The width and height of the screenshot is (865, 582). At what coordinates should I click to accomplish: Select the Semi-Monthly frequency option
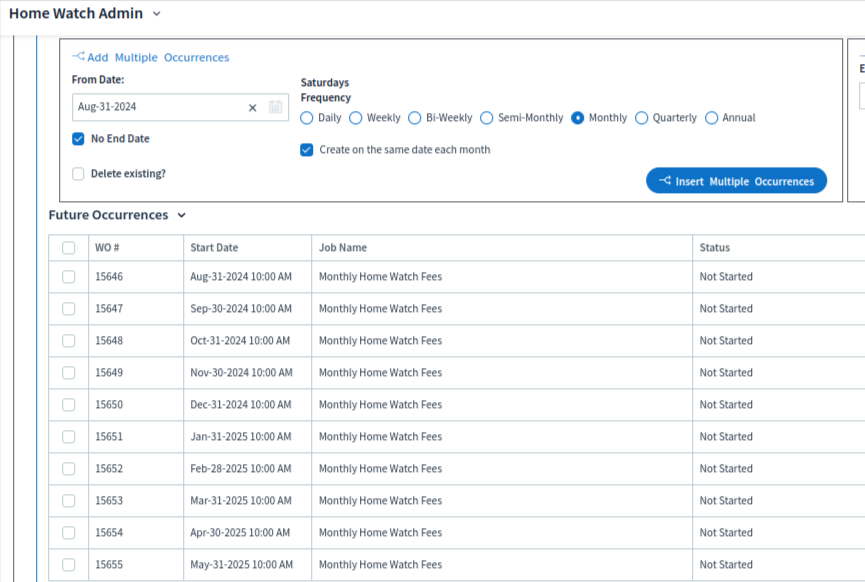tap(487, 118)
